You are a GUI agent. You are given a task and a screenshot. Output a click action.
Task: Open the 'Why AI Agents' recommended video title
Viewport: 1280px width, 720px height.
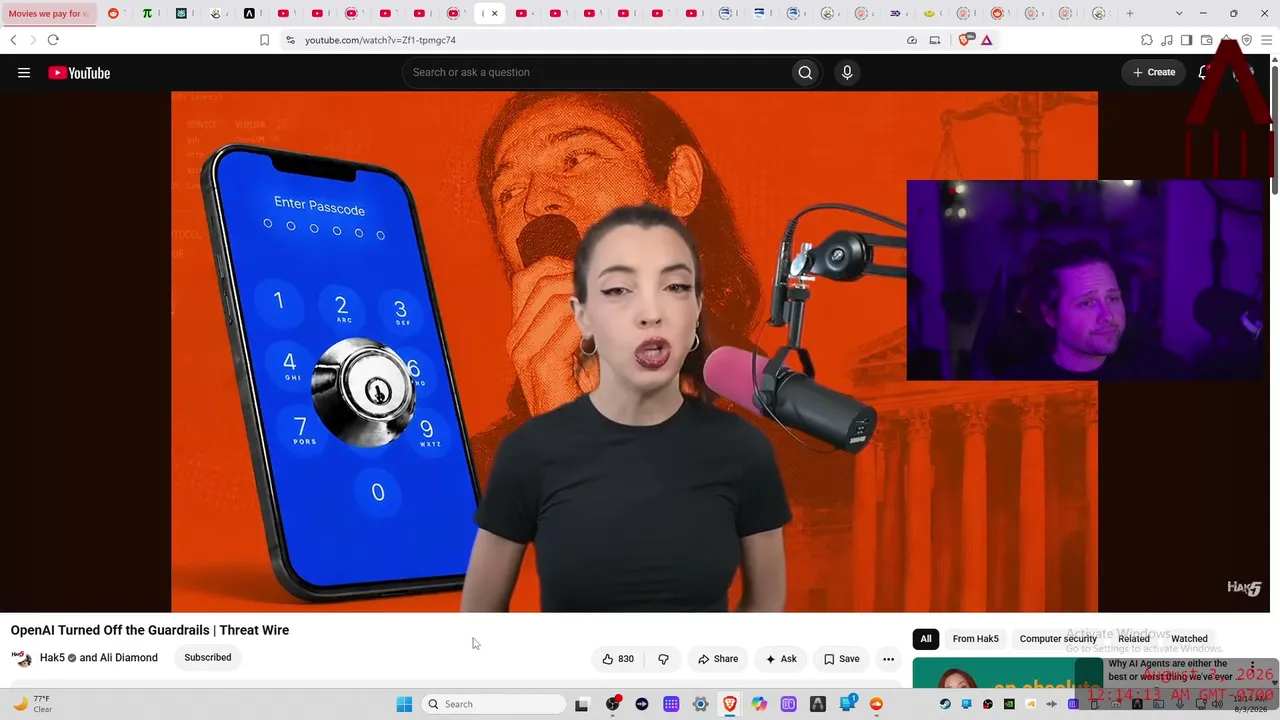click(1170, 670)
